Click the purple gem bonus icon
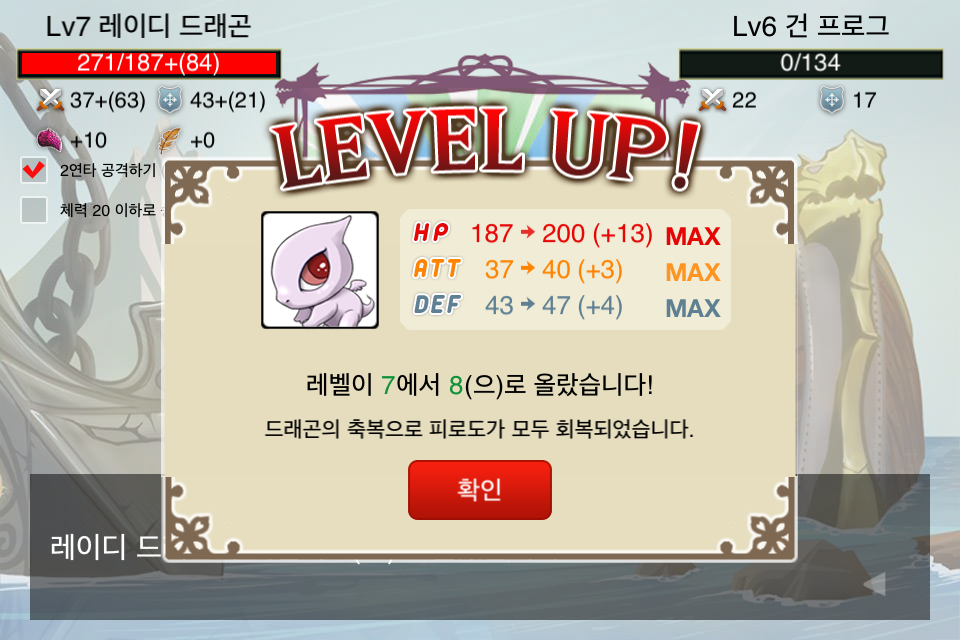Screen dimensions: 960x640 click(x=50, y=140)
